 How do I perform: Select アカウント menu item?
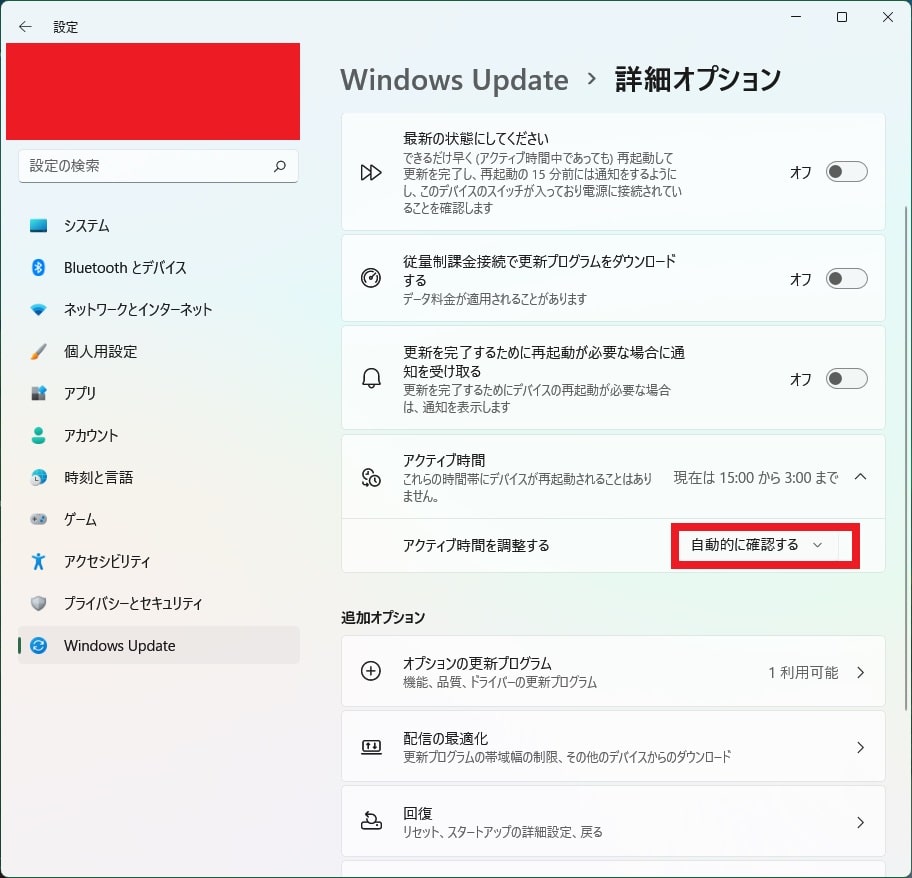pos(159,436)
